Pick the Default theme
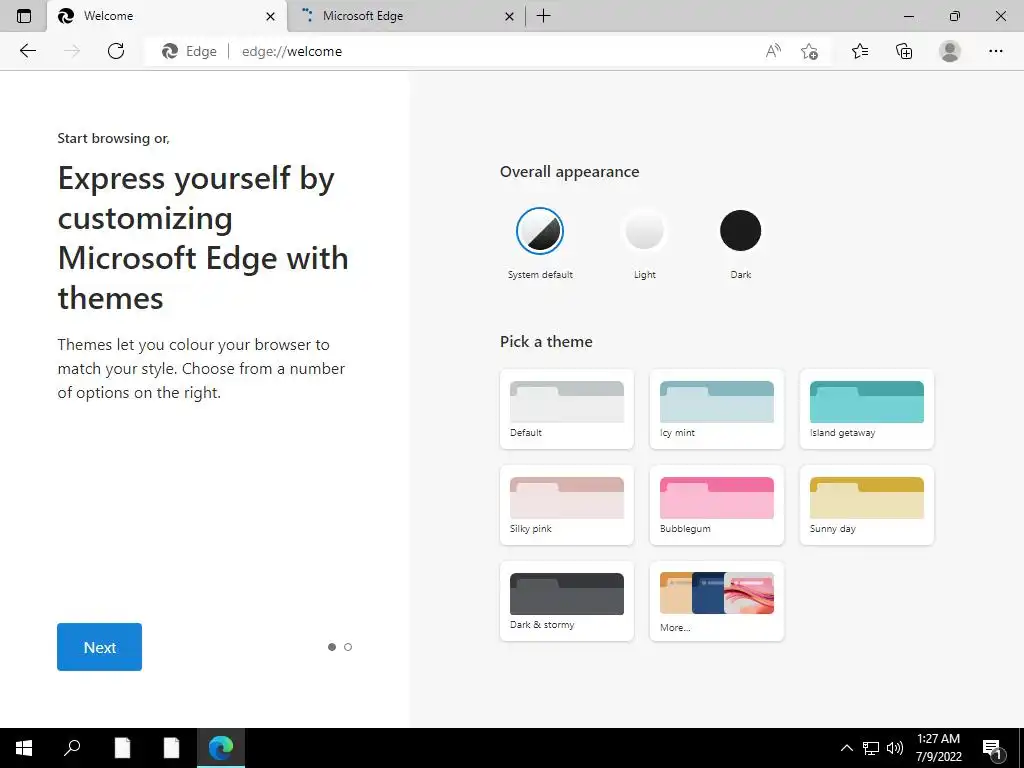Viewport: 1024px width, 768px height. point(567,409)
